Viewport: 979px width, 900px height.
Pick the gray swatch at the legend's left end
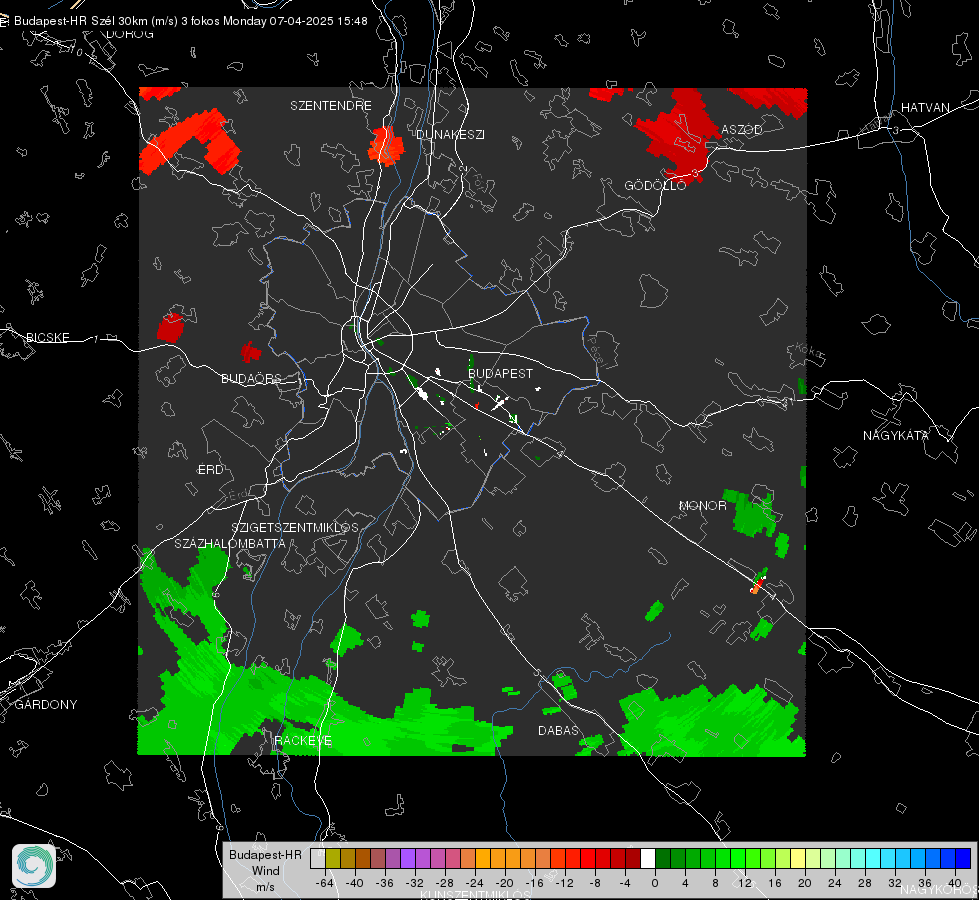coord(318,859)
